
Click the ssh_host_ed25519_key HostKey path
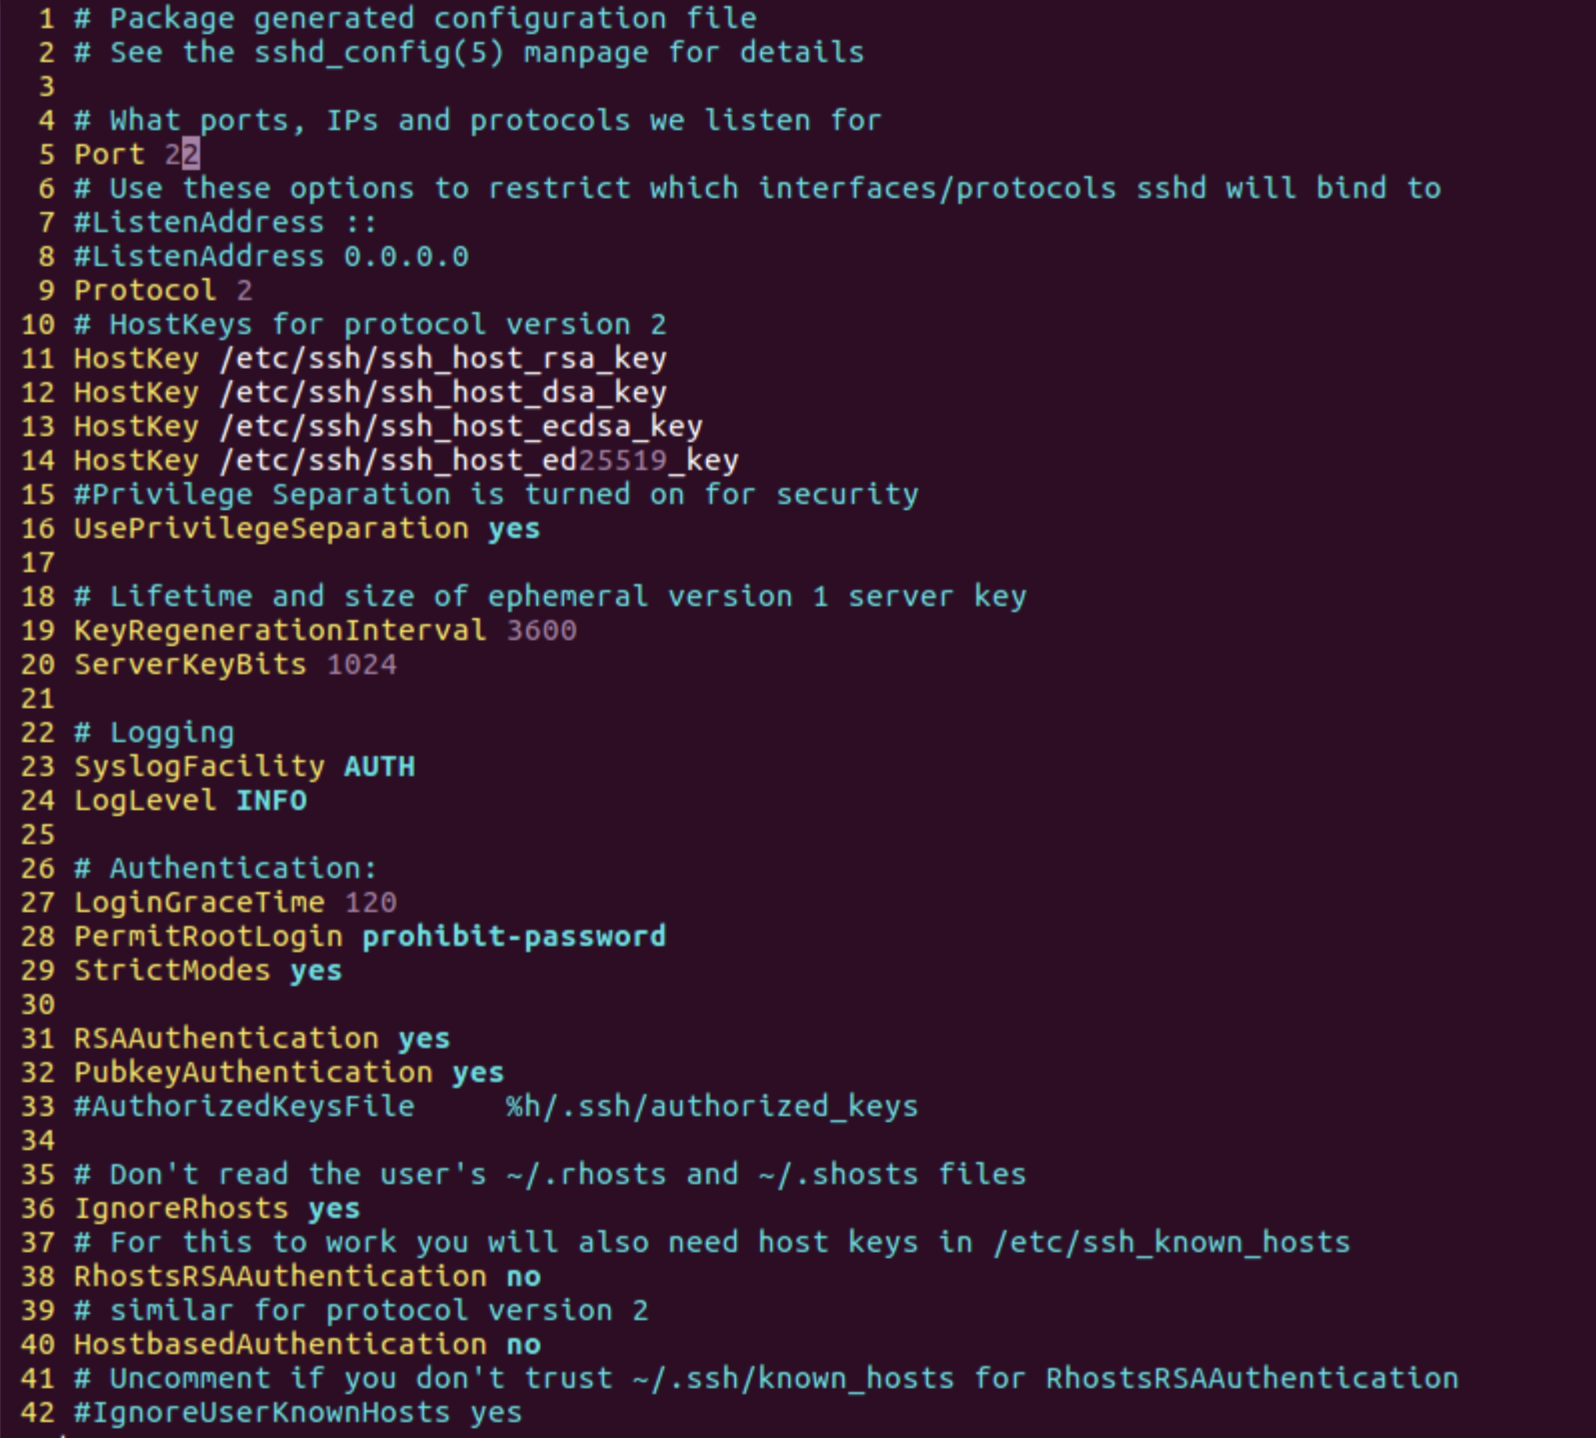coord(479,460)
